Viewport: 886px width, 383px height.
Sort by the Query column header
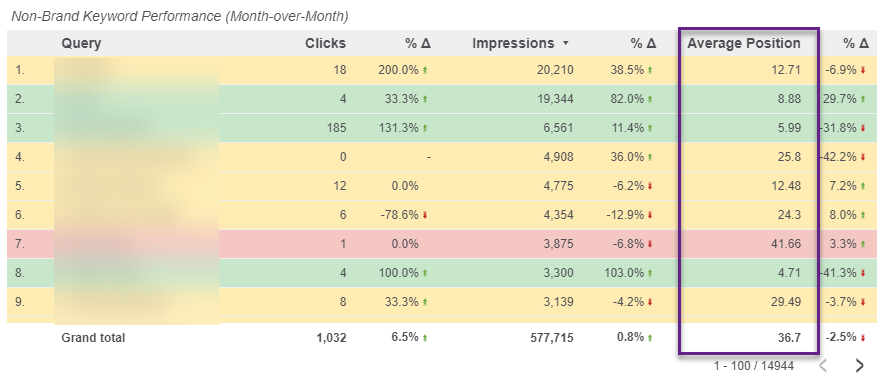tap(81, 43)
